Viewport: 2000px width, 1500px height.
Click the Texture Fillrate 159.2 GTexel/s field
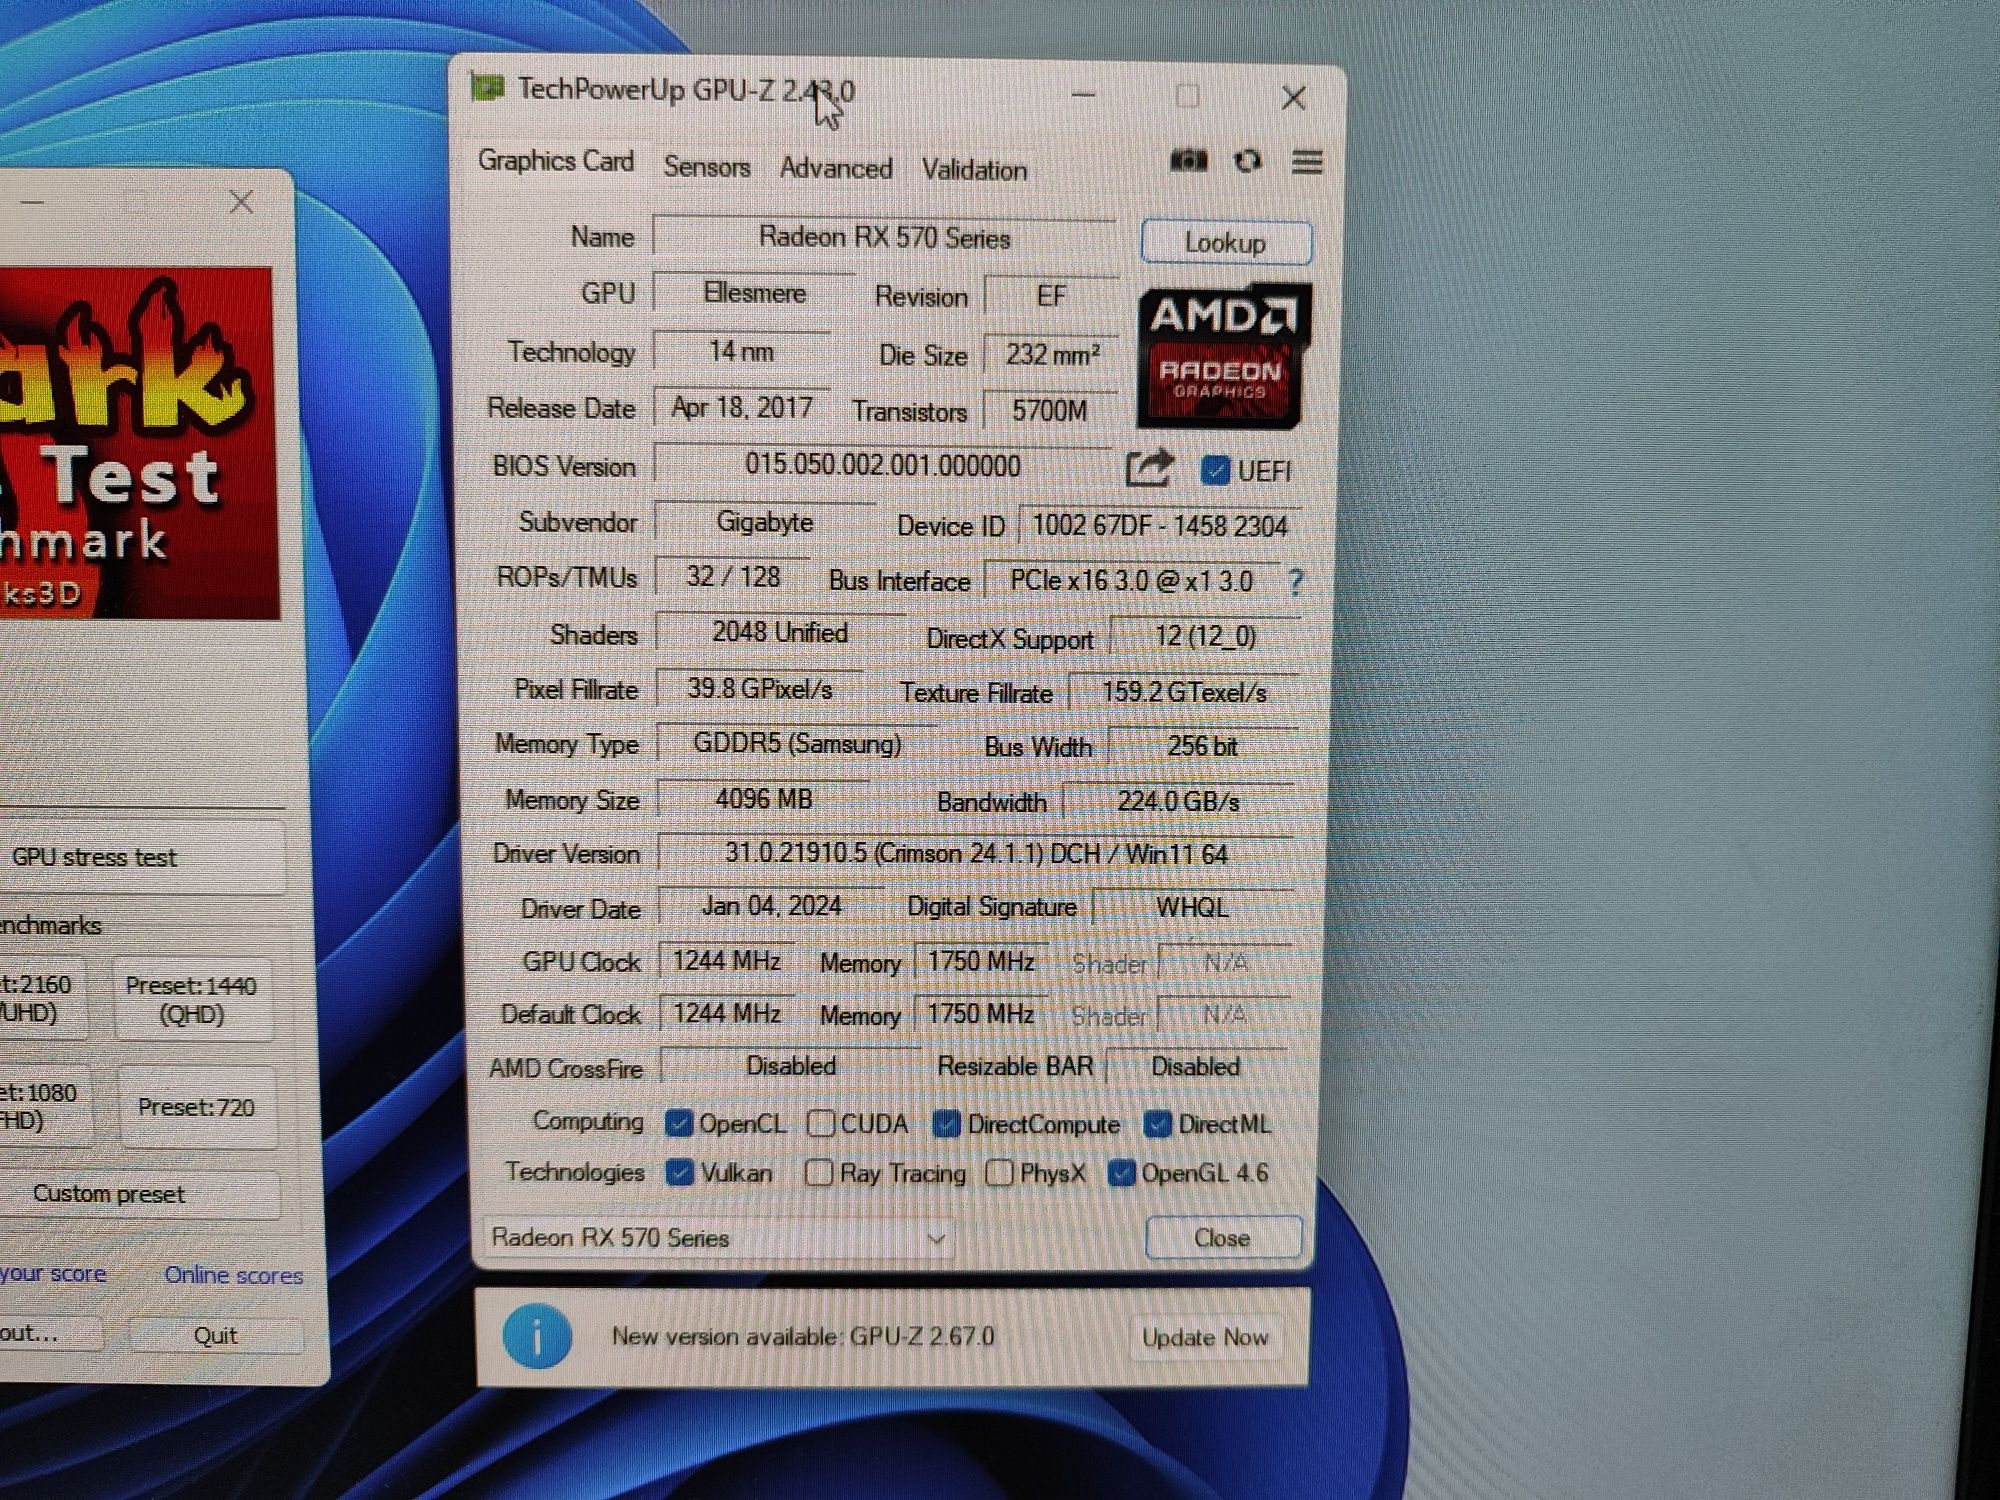pyautogui.click(x=1183, y=692)
